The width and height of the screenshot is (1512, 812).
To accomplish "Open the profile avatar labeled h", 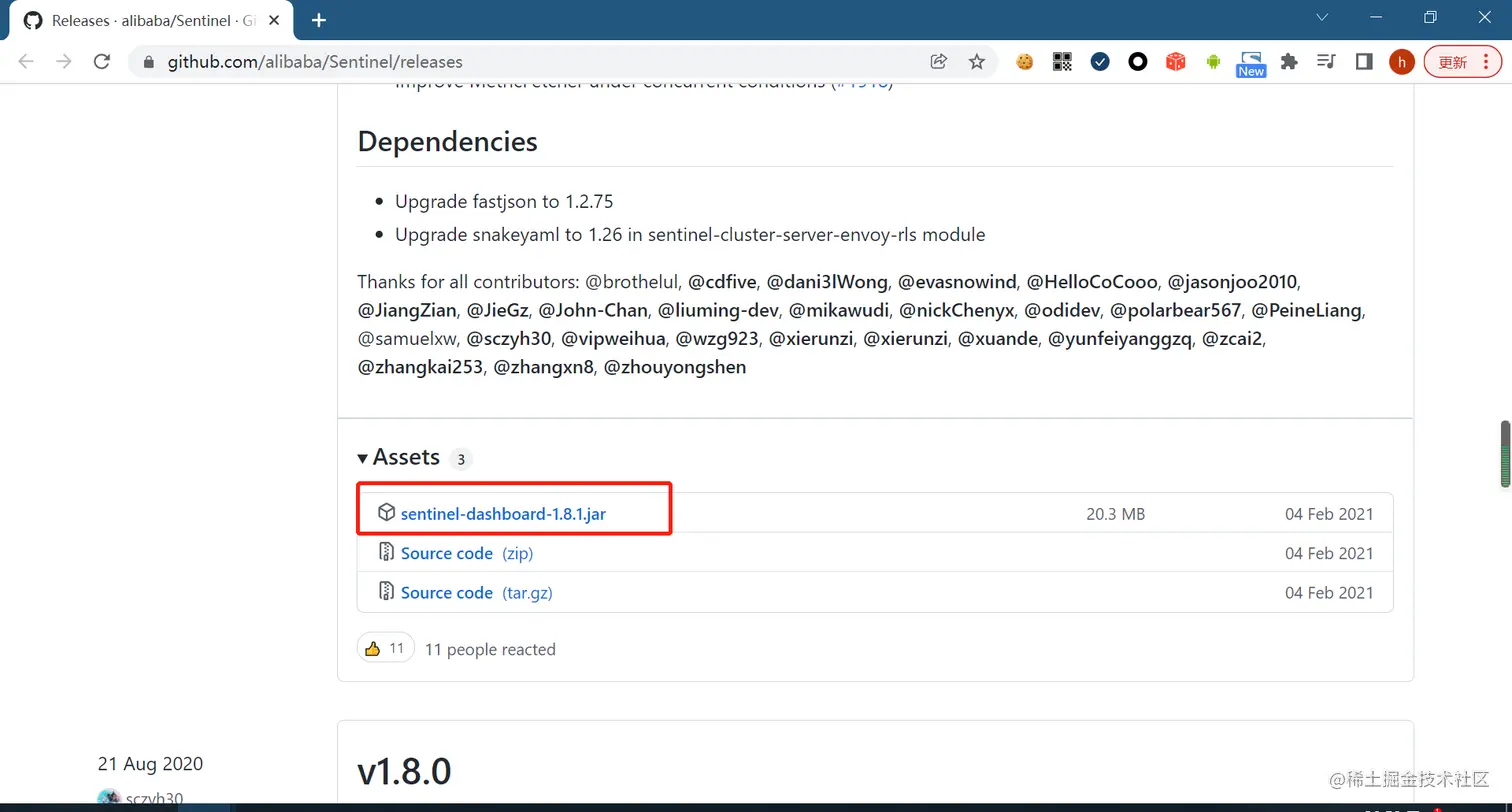I will (x=1402, y=62).
